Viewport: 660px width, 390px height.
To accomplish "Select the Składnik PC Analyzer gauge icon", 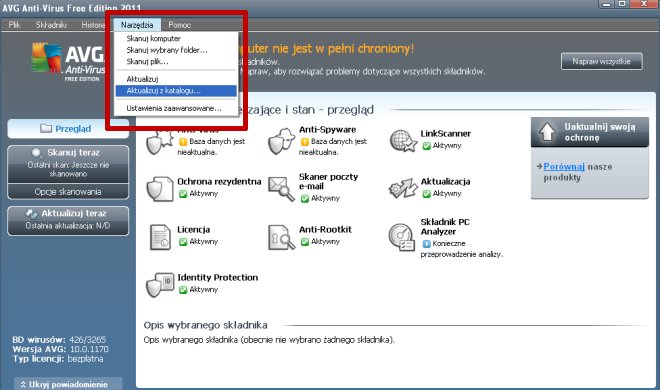I will [x=402, y=237].
